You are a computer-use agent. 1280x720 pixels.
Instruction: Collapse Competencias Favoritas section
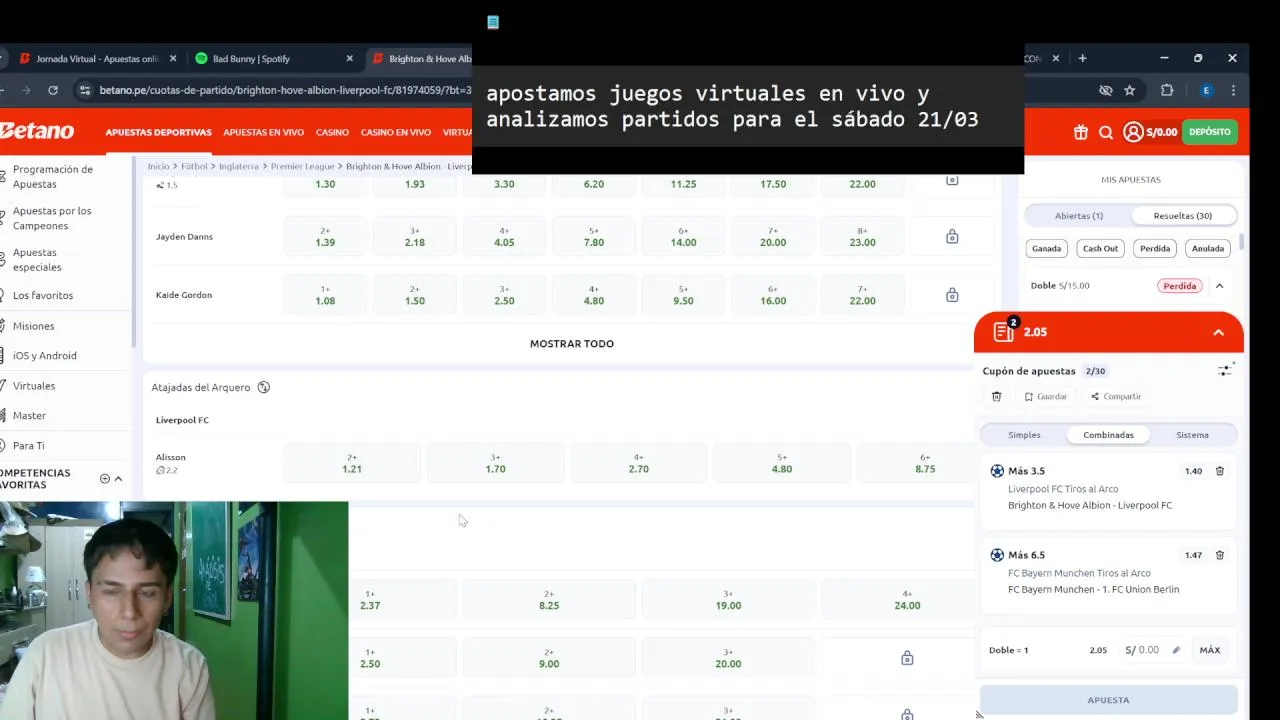118,479
